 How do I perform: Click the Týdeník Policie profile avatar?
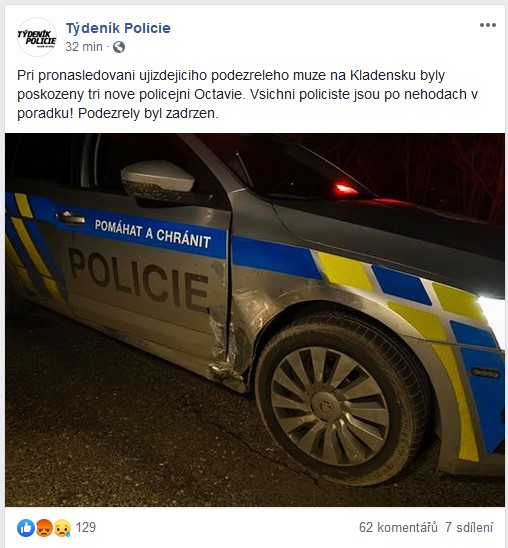tap(37, 37)
